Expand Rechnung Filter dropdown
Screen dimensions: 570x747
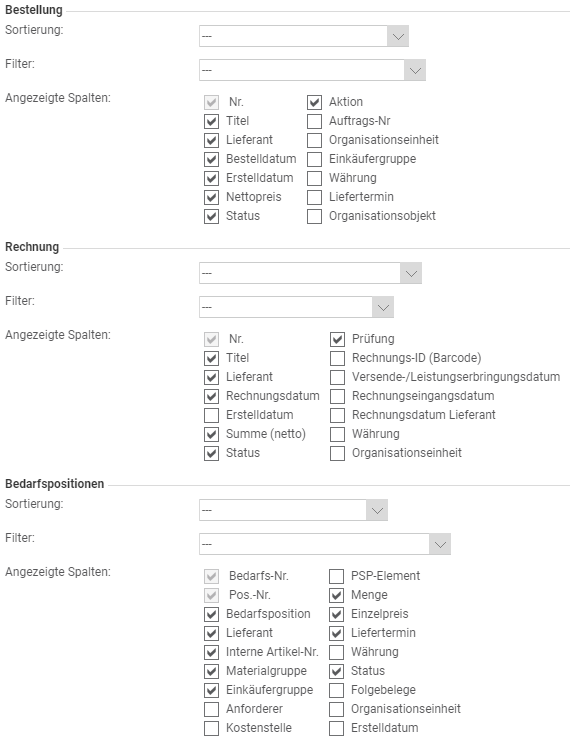point(383,307)
